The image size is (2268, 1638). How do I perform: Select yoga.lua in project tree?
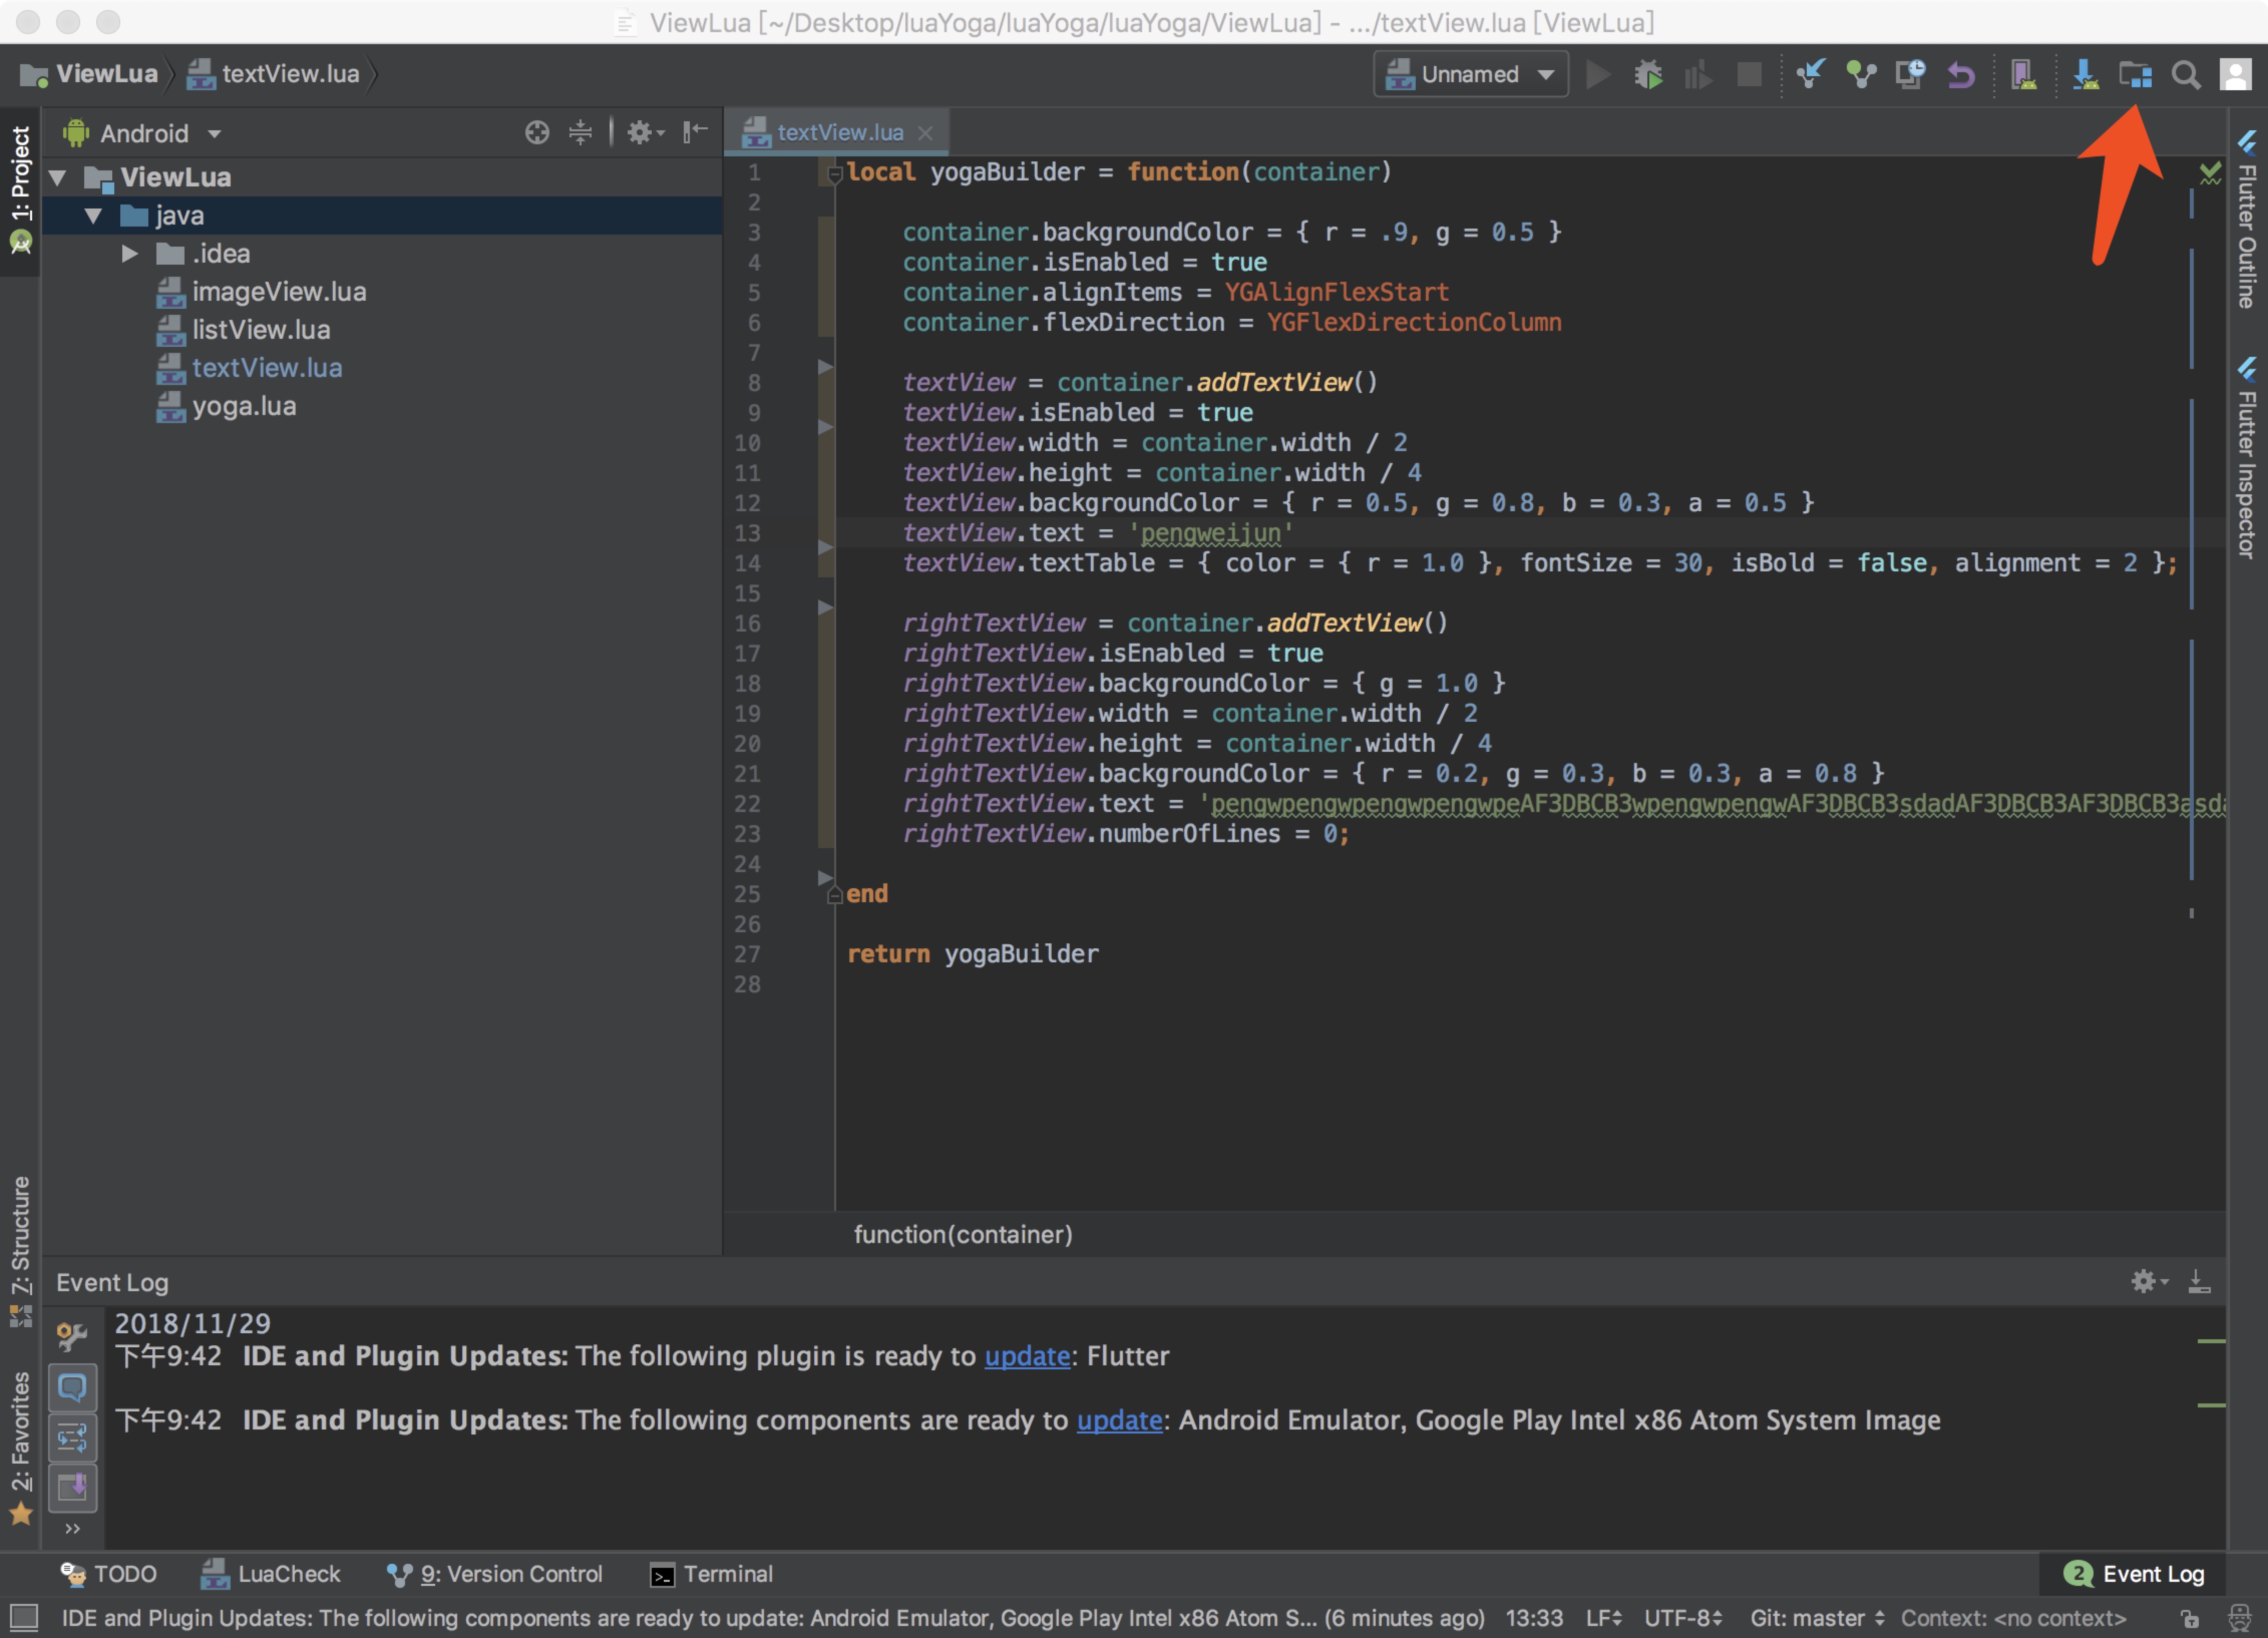point(244,406)
